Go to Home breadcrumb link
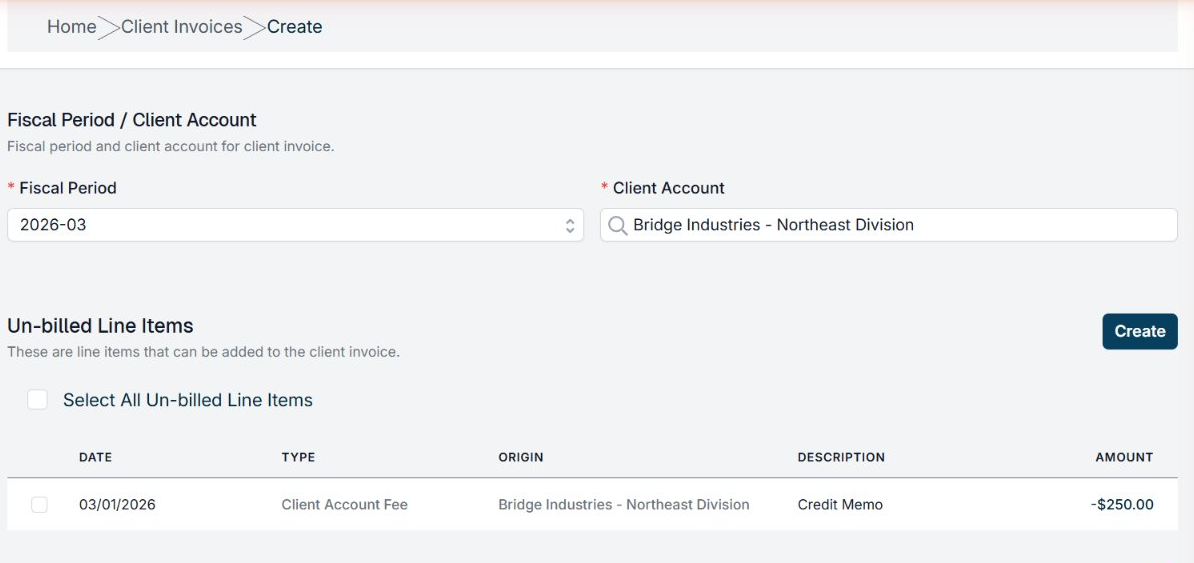Viewport: 1194px width, 563px height. (71, 27)
